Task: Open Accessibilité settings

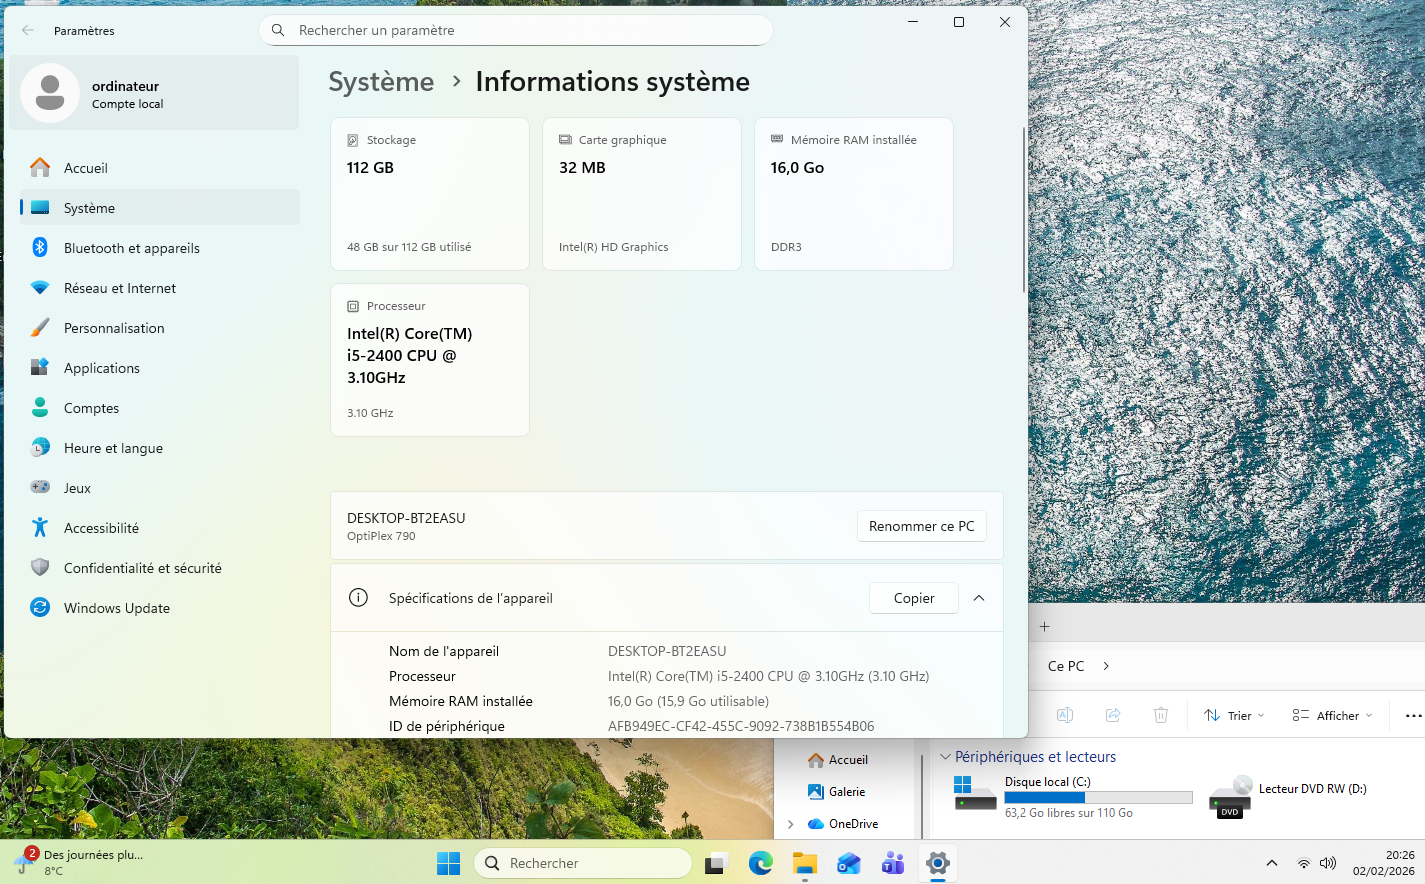Action: [x=101, y=528]
